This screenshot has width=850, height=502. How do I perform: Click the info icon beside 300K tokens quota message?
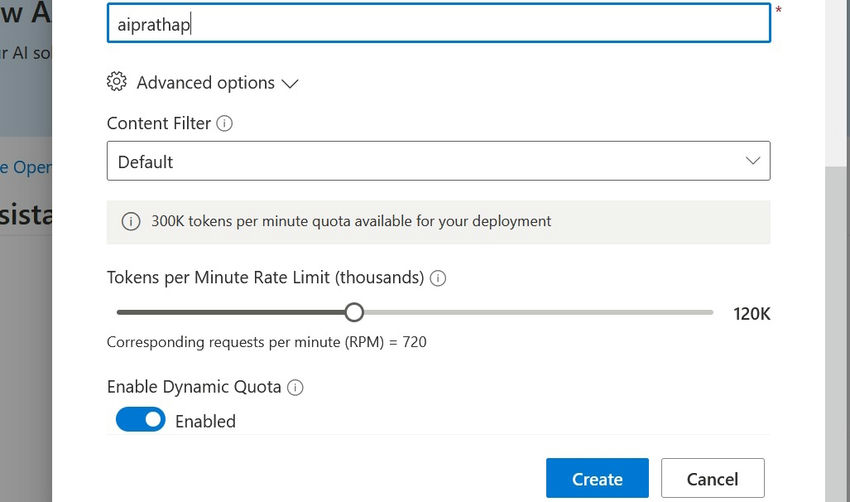(131, 221)
